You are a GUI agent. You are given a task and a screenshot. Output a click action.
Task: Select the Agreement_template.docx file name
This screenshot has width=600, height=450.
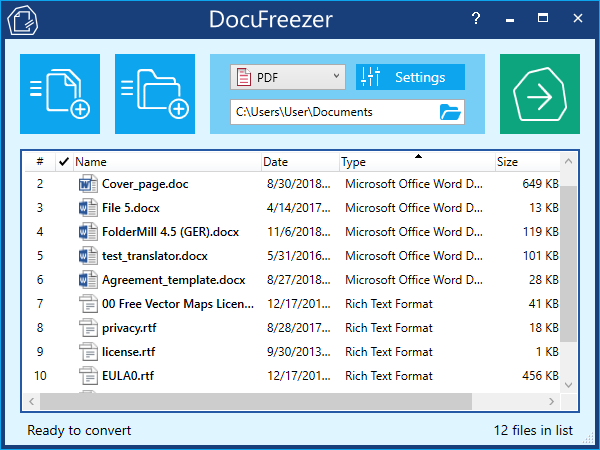click(173, 280)
